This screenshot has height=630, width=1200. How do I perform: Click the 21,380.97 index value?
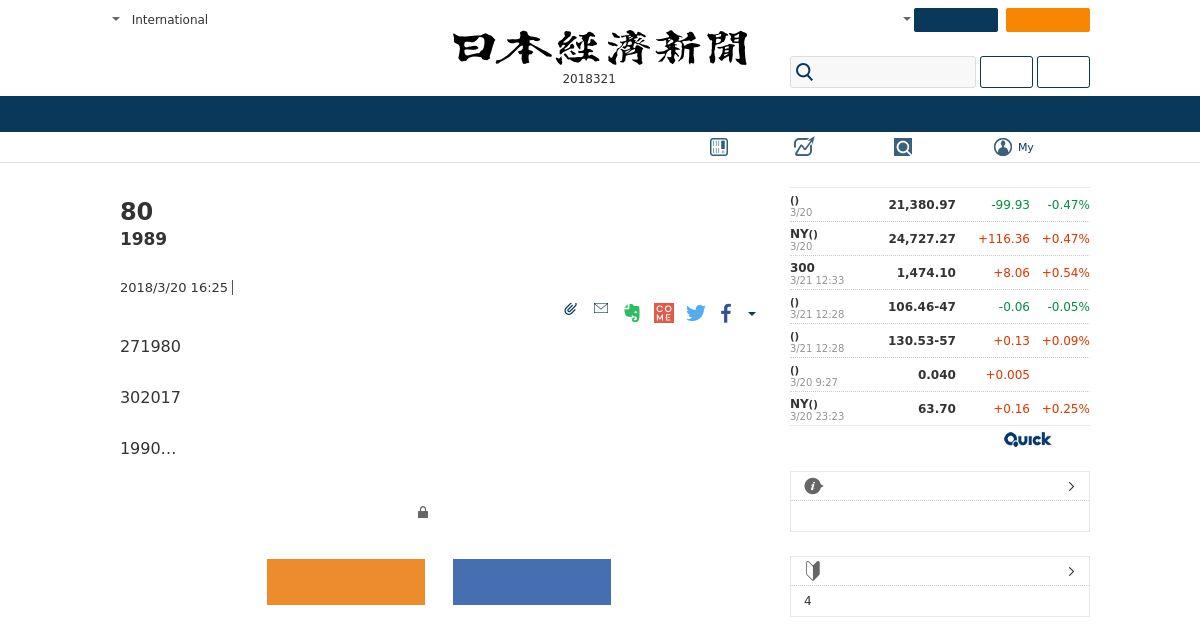(922, 204)
